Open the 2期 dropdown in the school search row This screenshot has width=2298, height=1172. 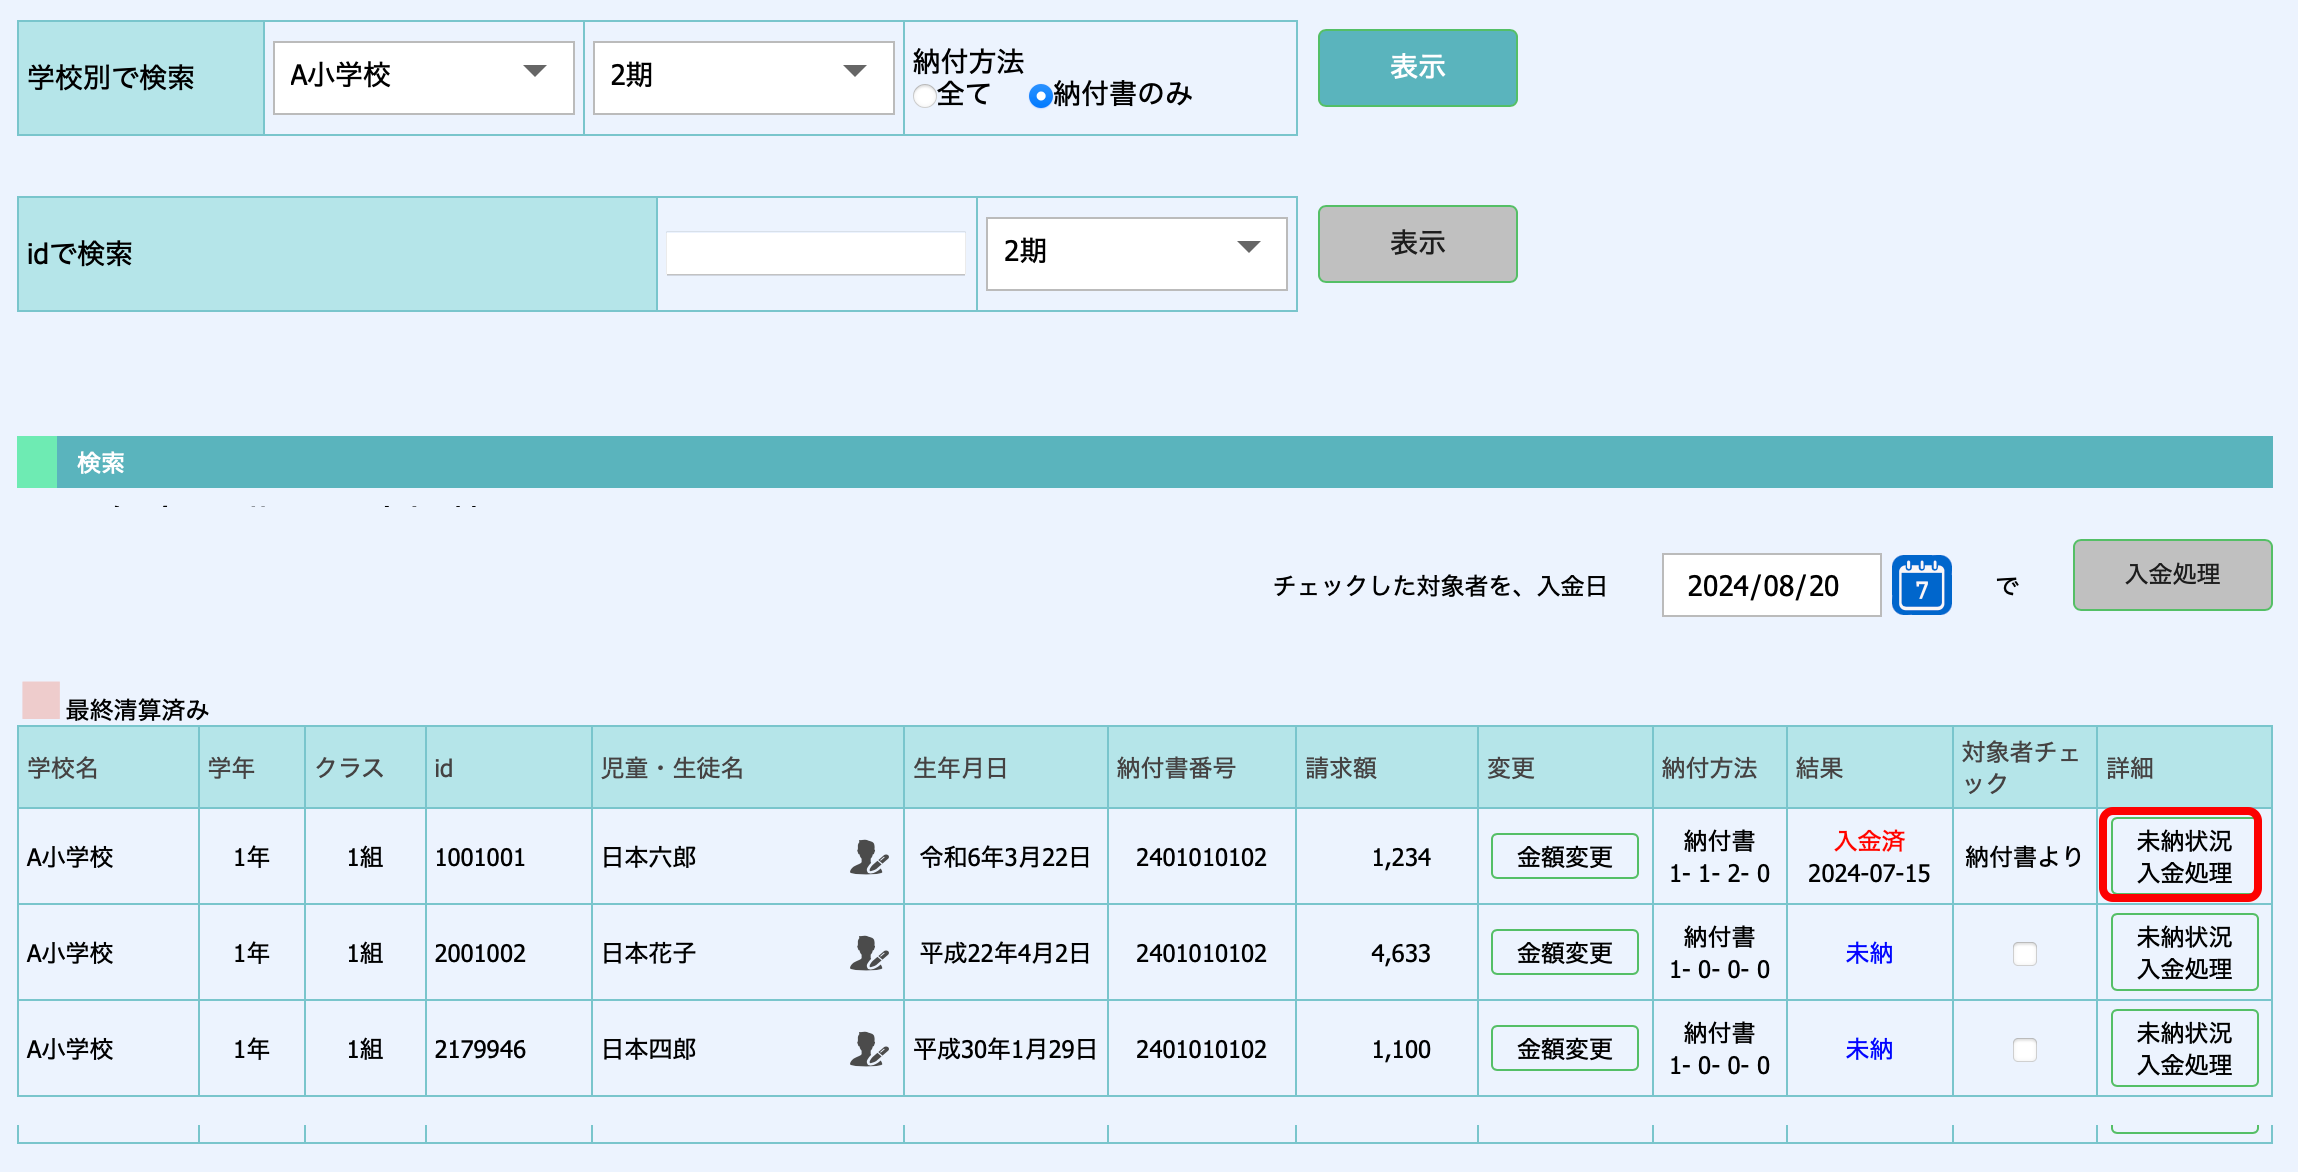click(x=743, y=76)
